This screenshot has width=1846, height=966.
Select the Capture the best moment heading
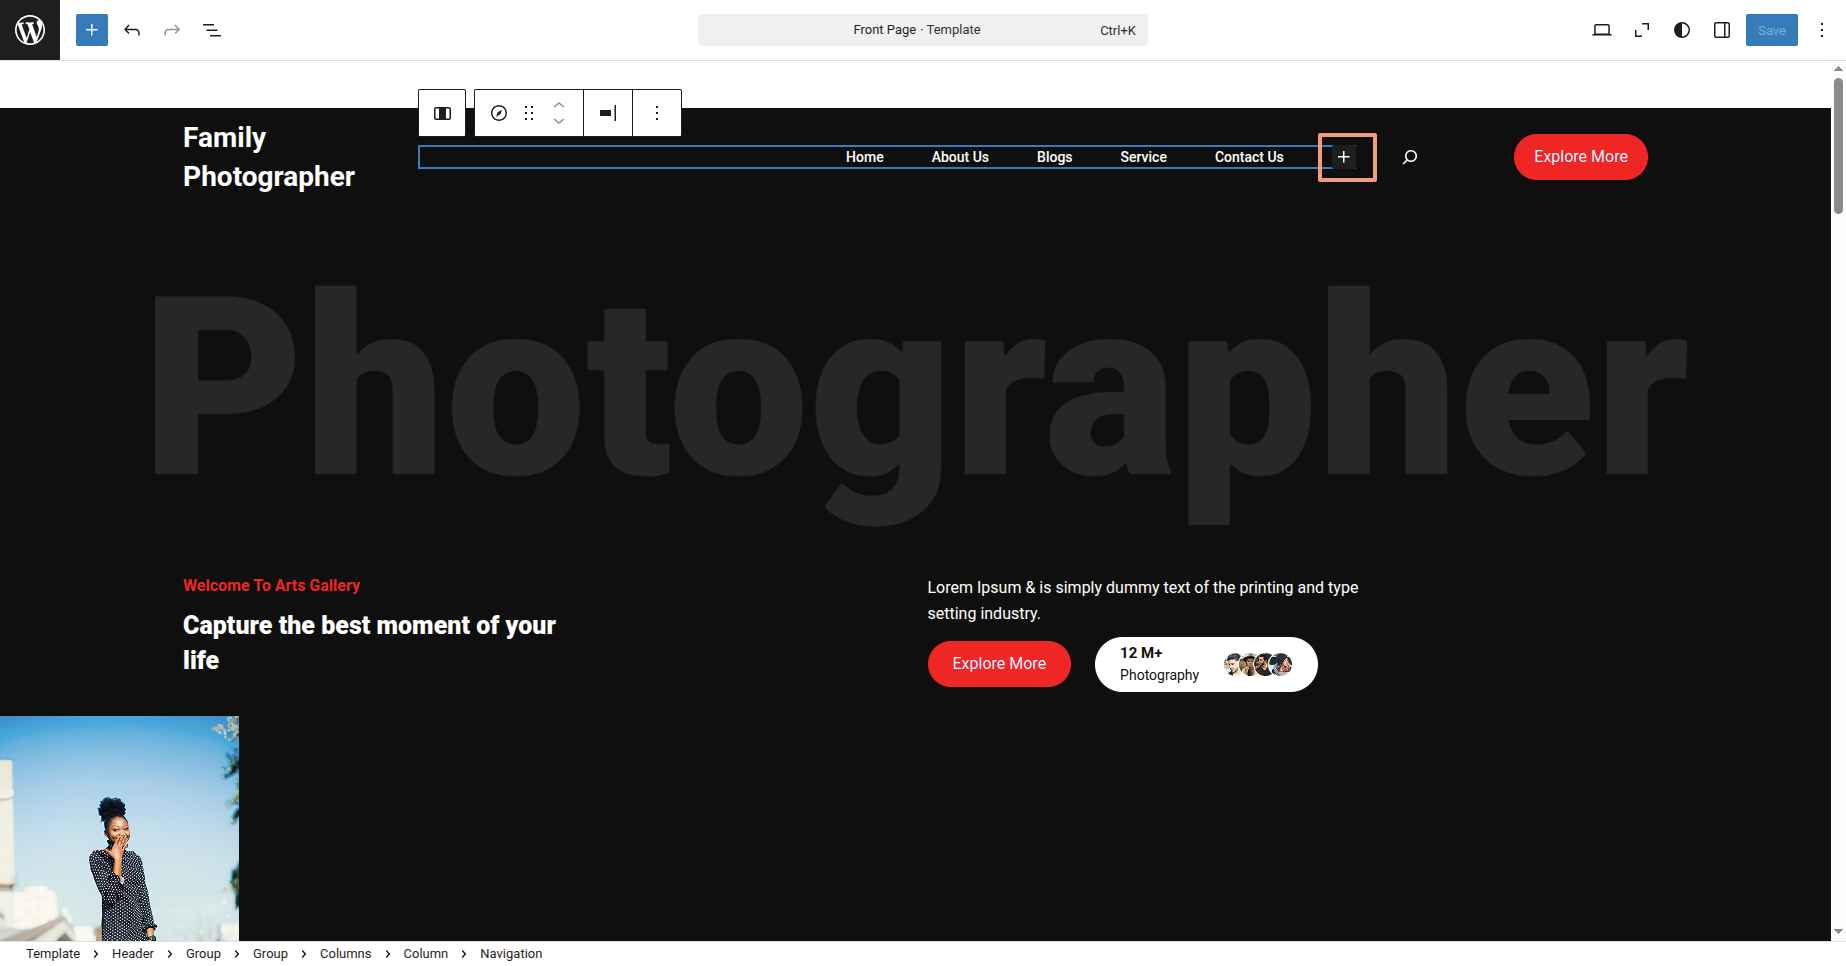[x=369, y=642]
